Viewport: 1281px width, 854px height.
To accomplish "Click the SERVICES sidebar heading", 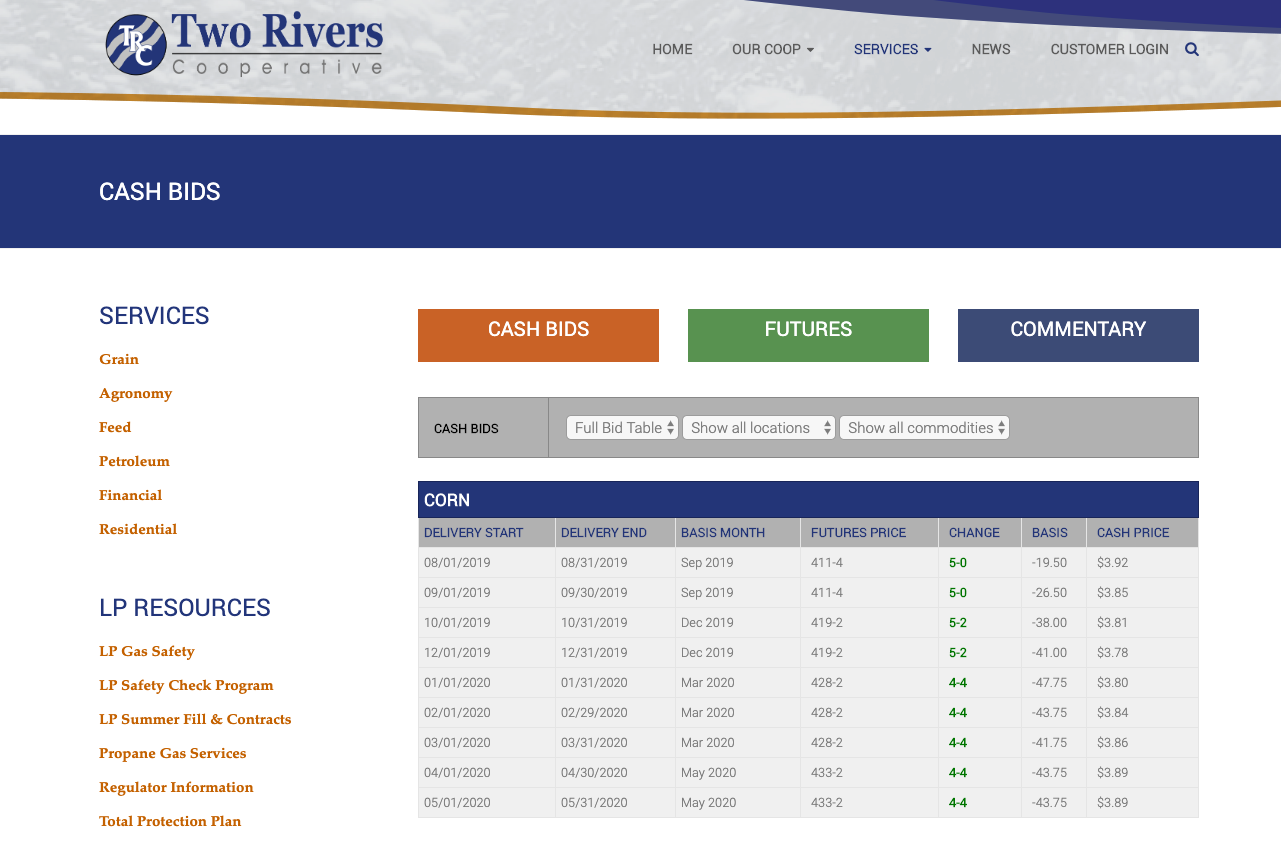I will click(154, 316).
